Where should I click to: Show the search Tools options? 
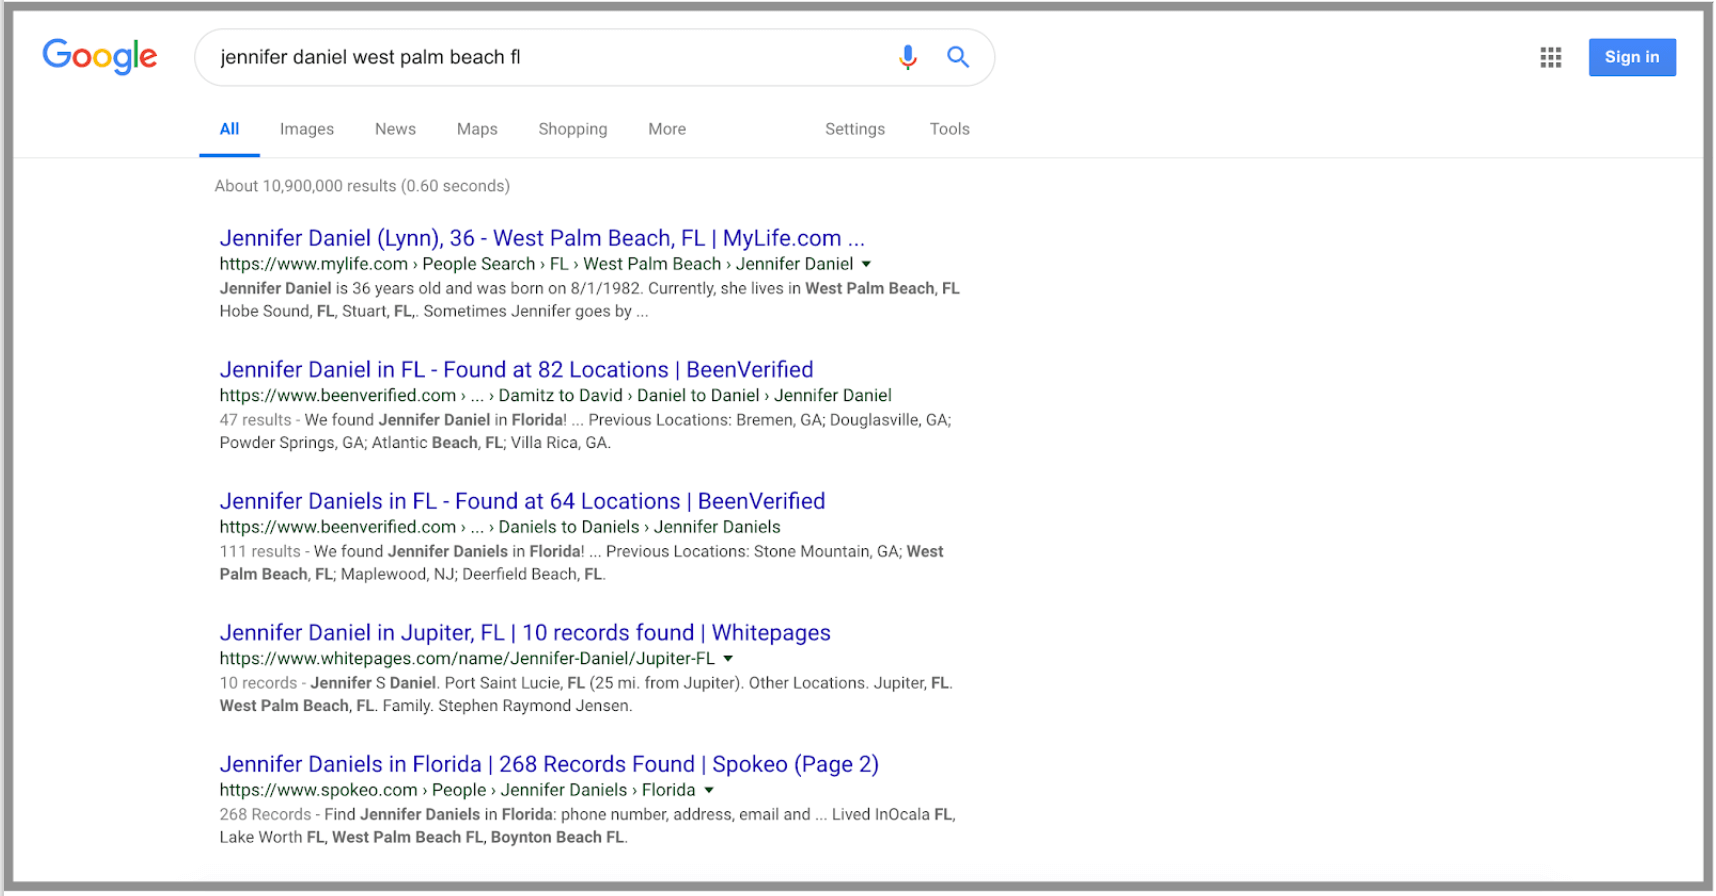coord(949,129)
